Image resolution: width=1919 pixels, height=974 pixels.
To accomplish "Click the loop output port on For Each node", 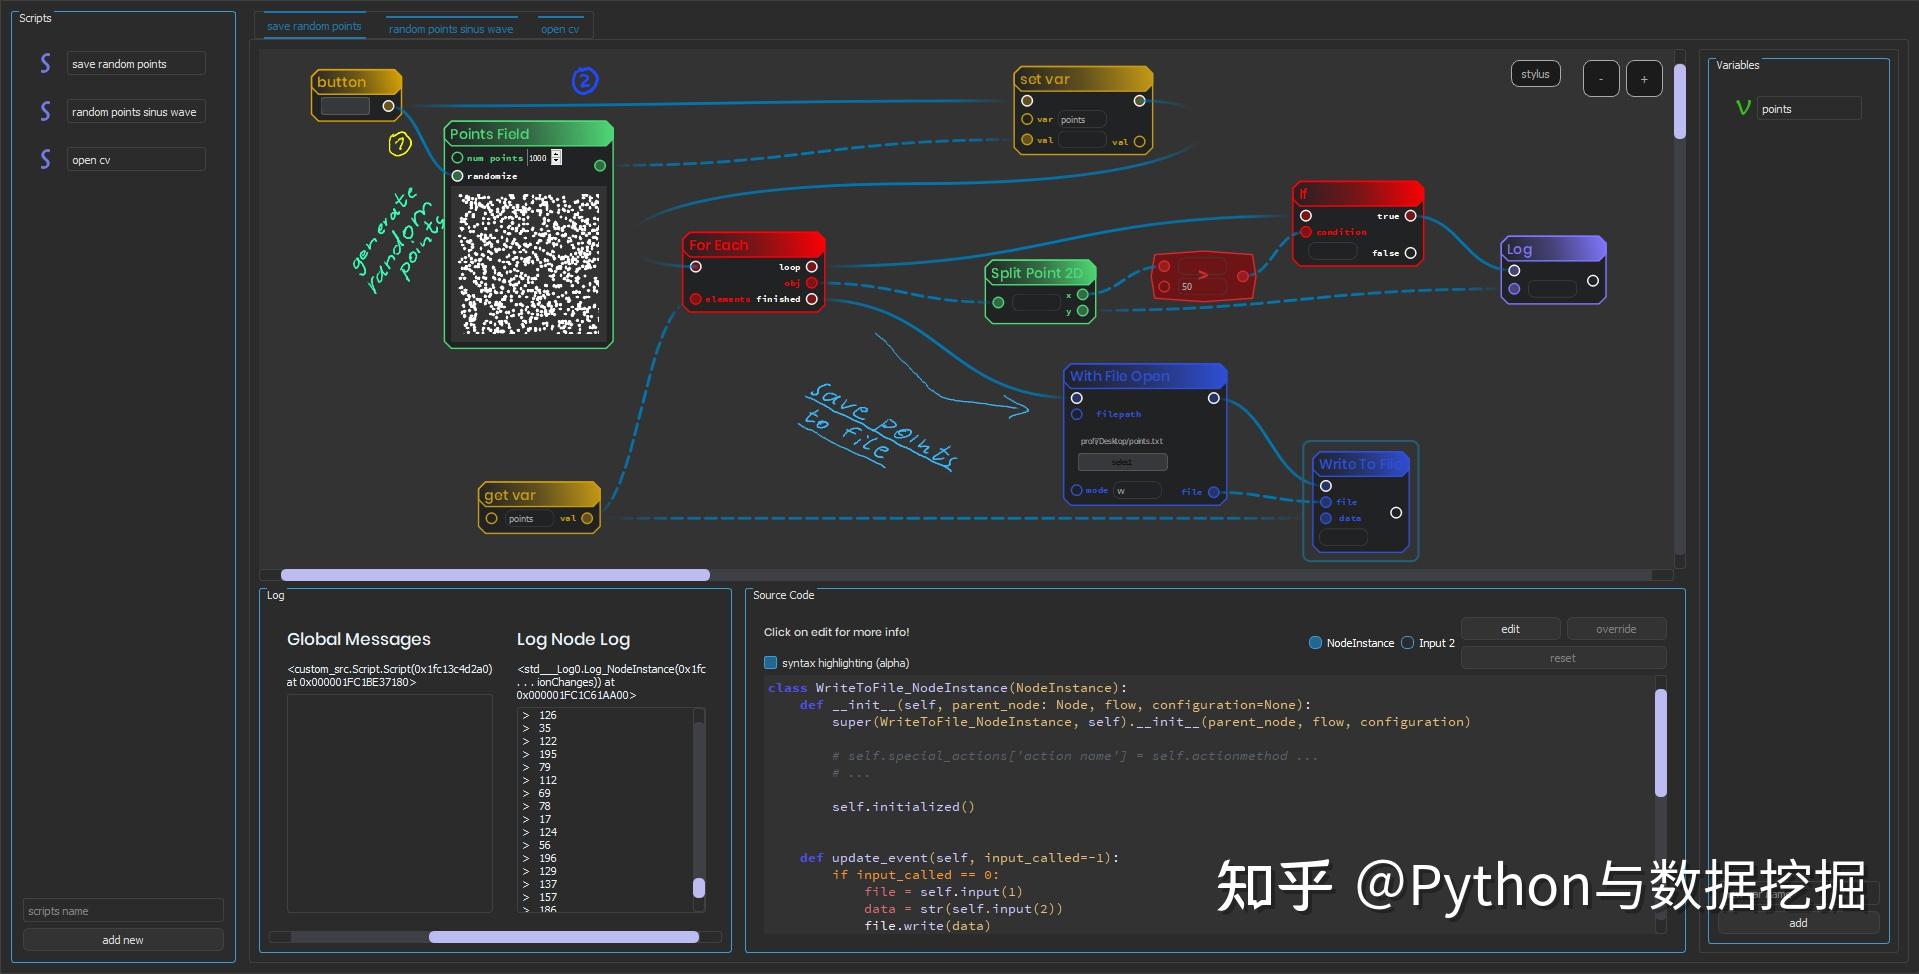I will pyautogui.click(x=811, y=266).
